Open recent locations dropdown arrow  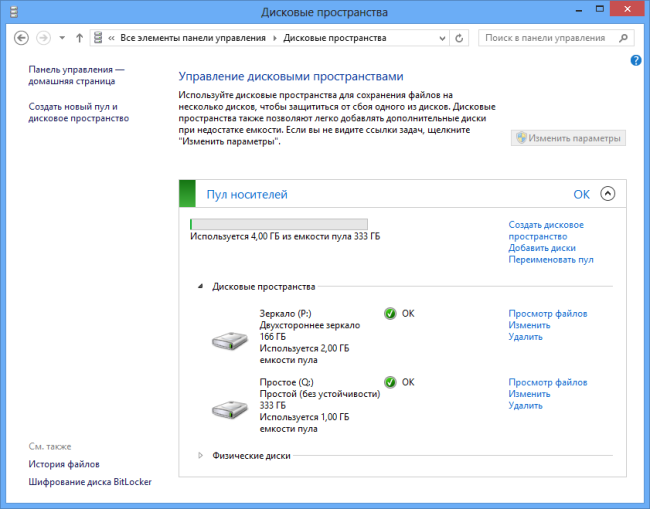(x=62, y=38)
